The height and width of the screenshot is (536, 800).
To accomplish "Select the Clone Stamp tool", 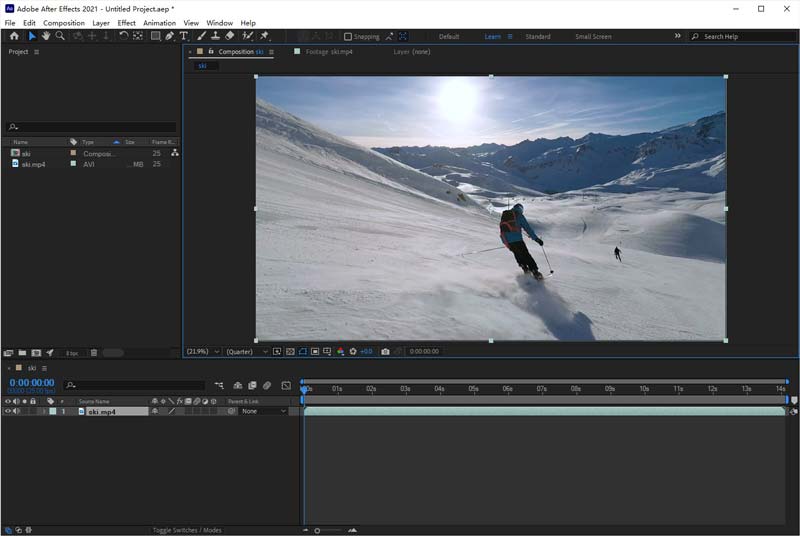I will click(x=215, y=36).
